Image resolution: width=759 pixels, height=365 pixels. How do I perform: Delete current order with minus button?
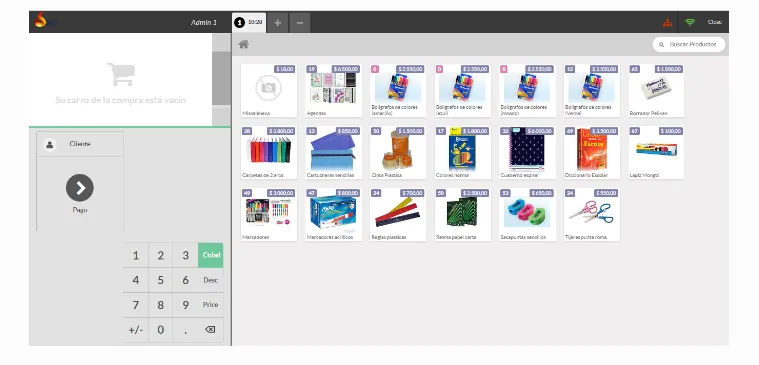(x=300, y=23)
